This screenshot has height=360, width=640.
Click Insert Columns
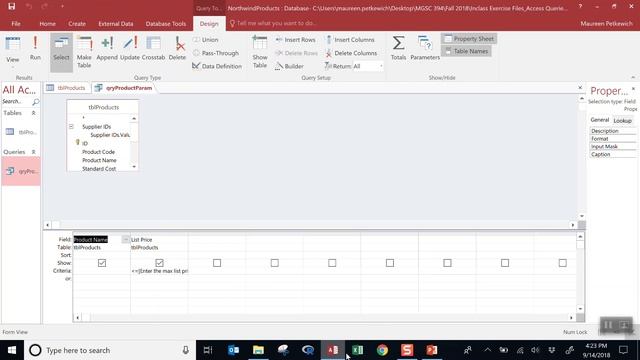pos(350,40)
